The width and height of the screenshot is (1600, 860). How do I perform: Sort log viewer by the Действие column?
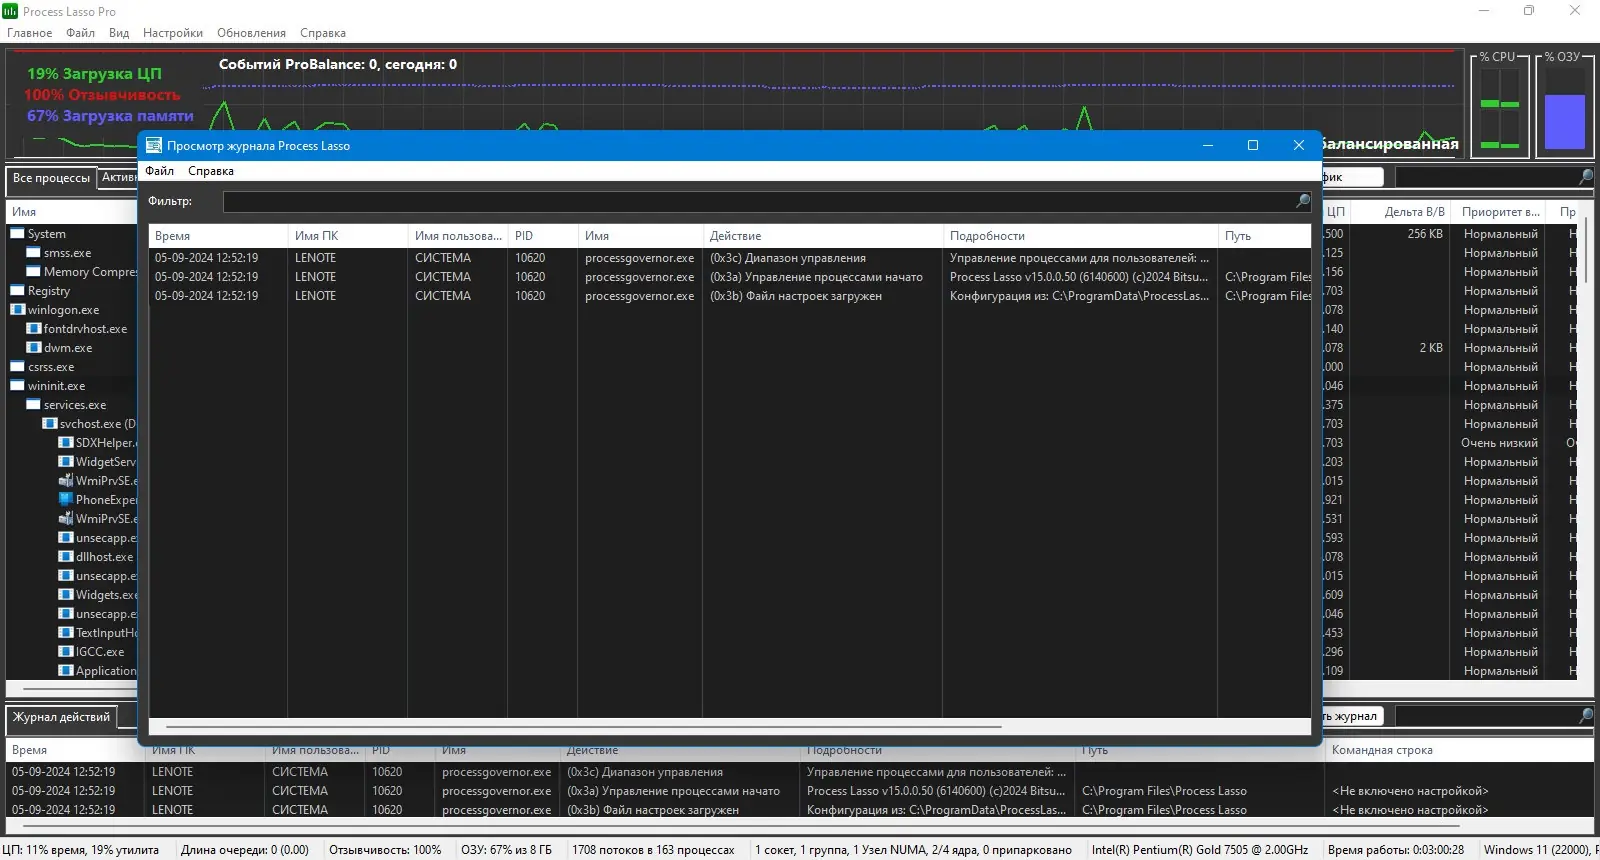823,236
